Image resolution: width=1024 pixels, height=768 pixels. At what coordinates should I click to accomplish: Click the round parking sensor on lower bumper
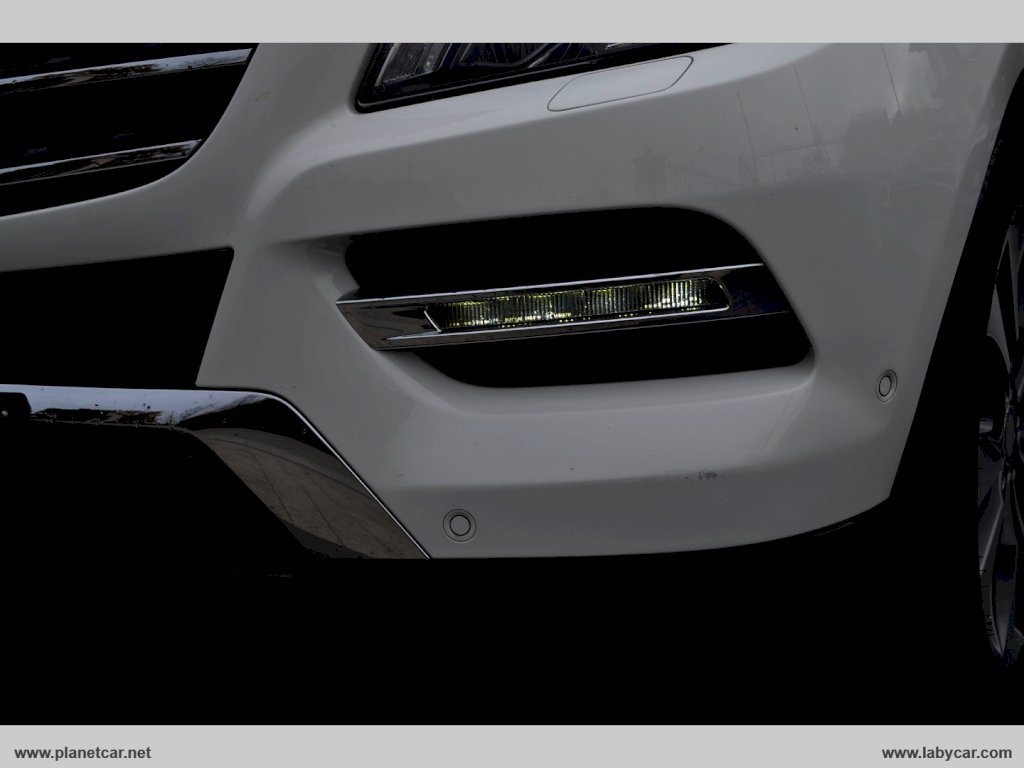coord(459,524)
